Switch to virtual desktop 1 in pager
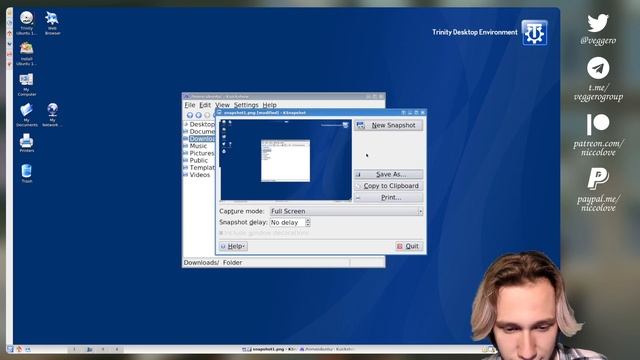Image resolution: width=640 pixels, height=360 pixels. [74, 349]
